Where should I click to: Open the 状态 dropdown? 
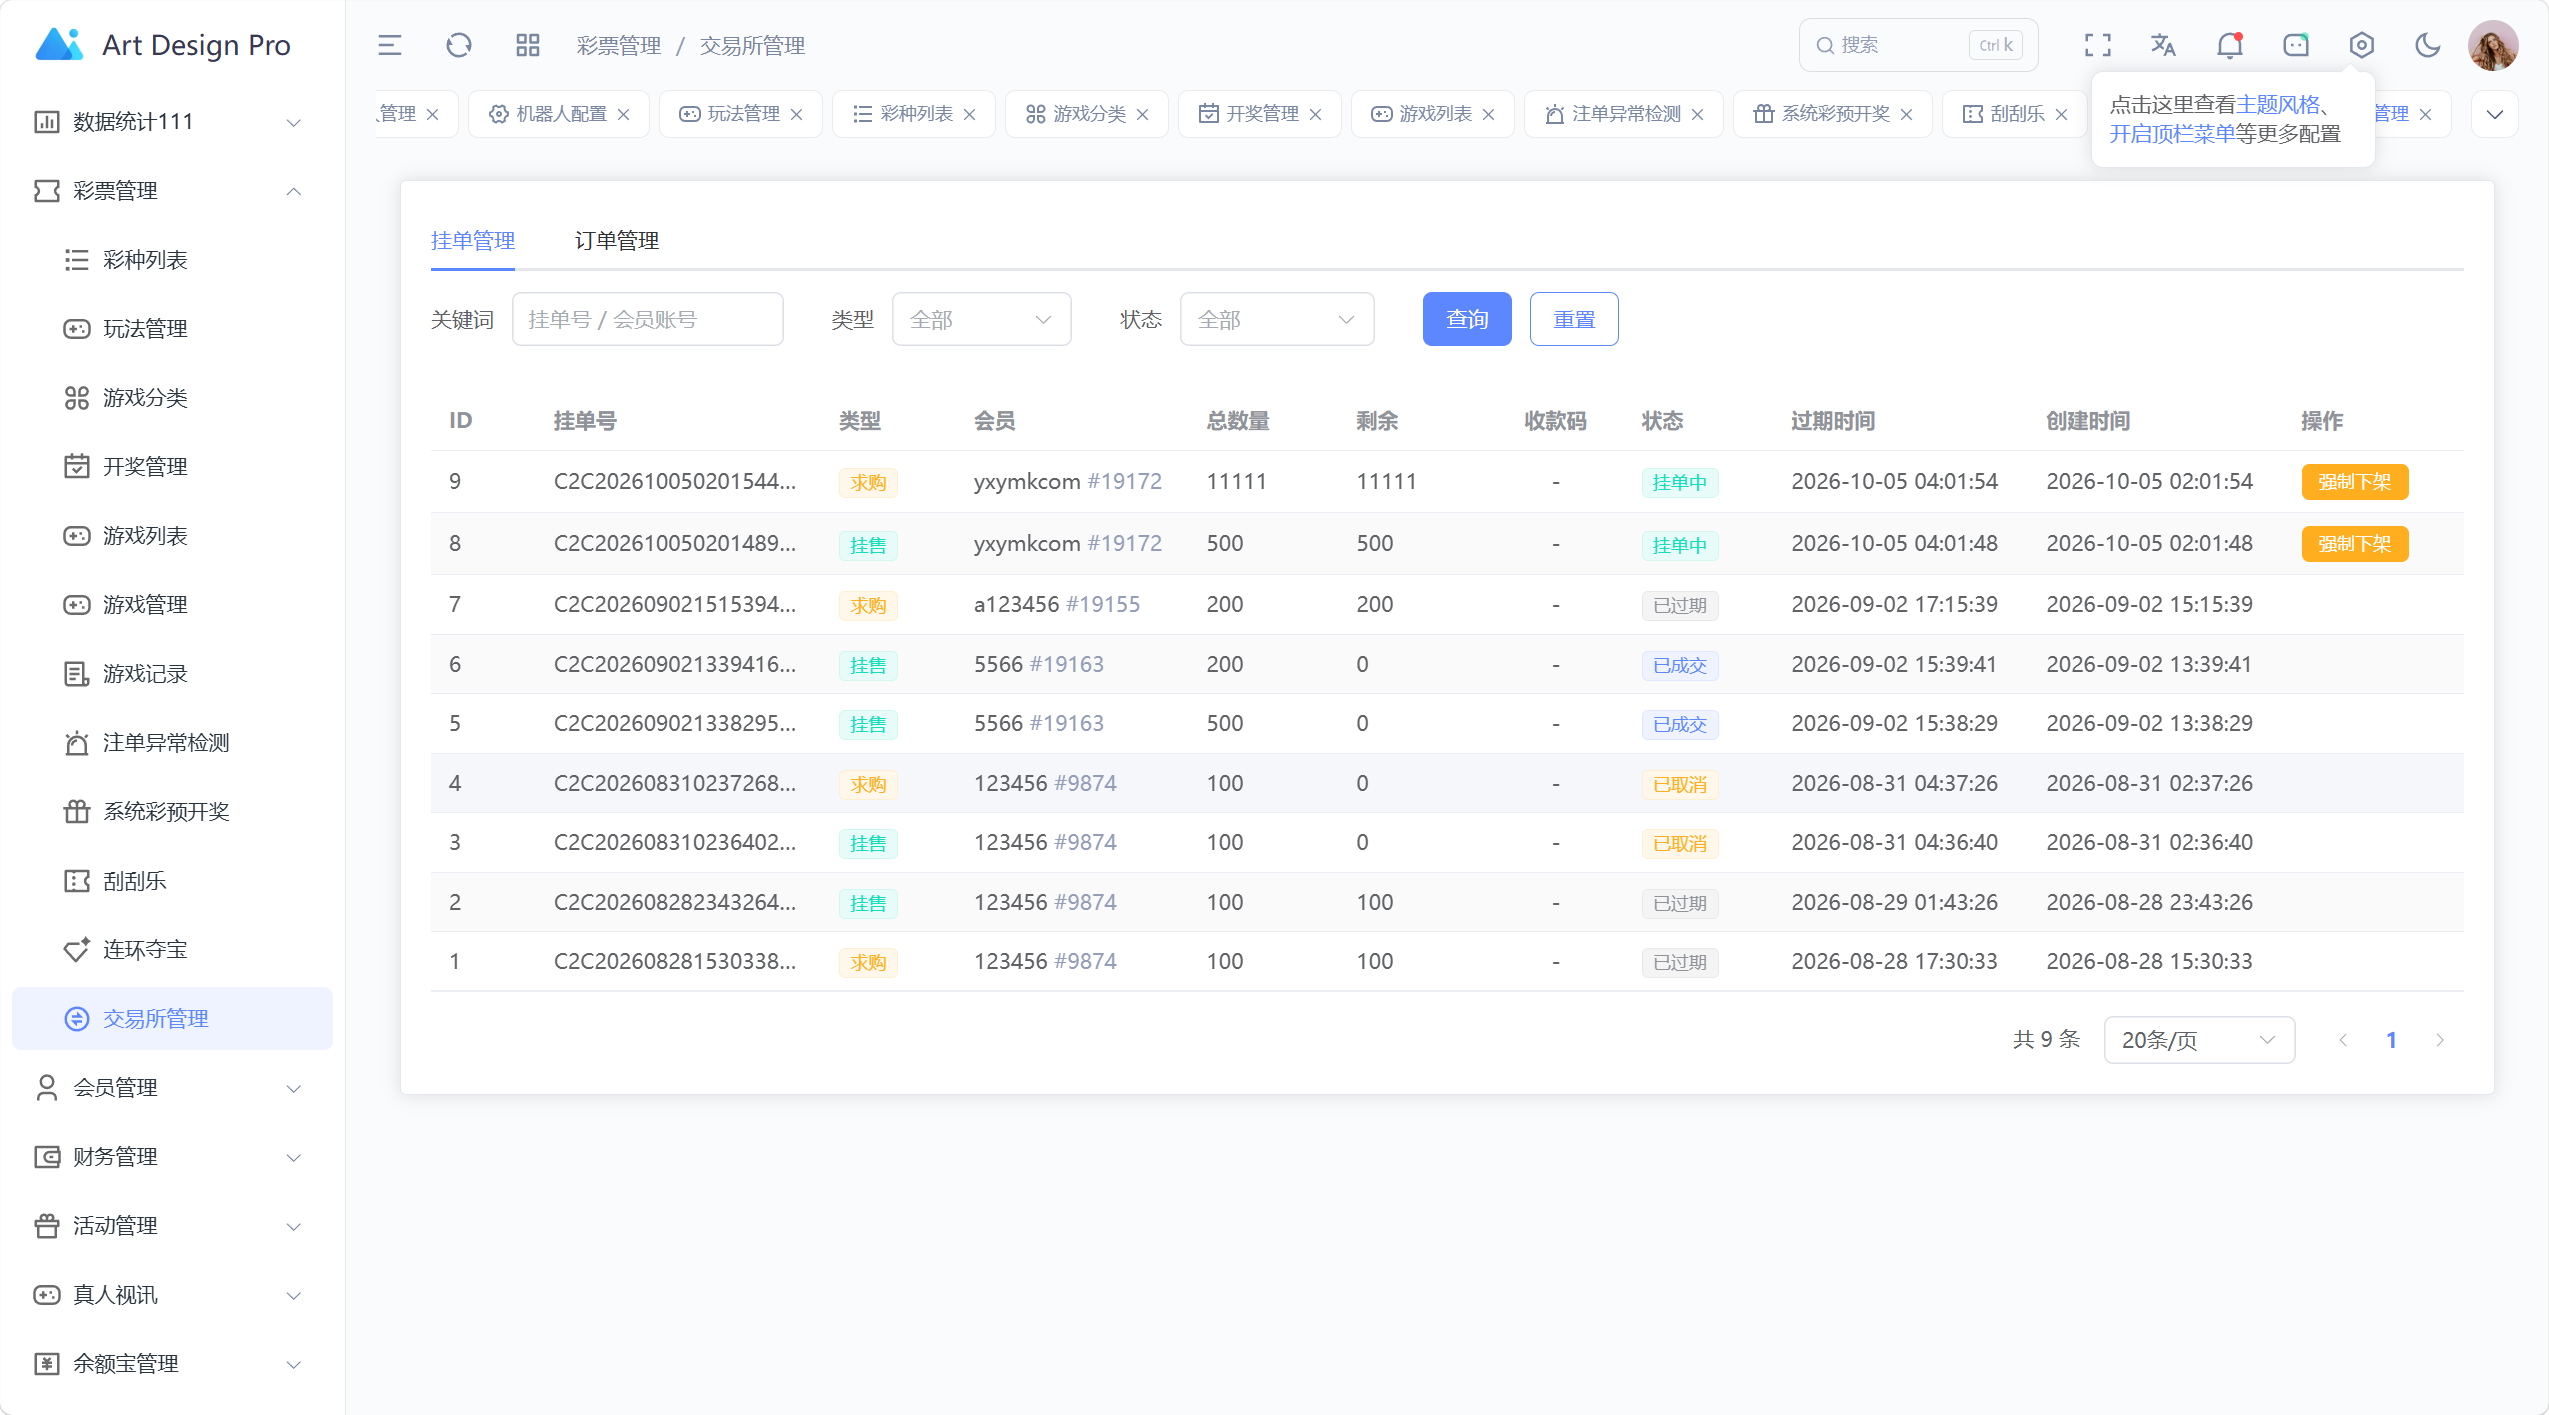tap(1276, 319)
